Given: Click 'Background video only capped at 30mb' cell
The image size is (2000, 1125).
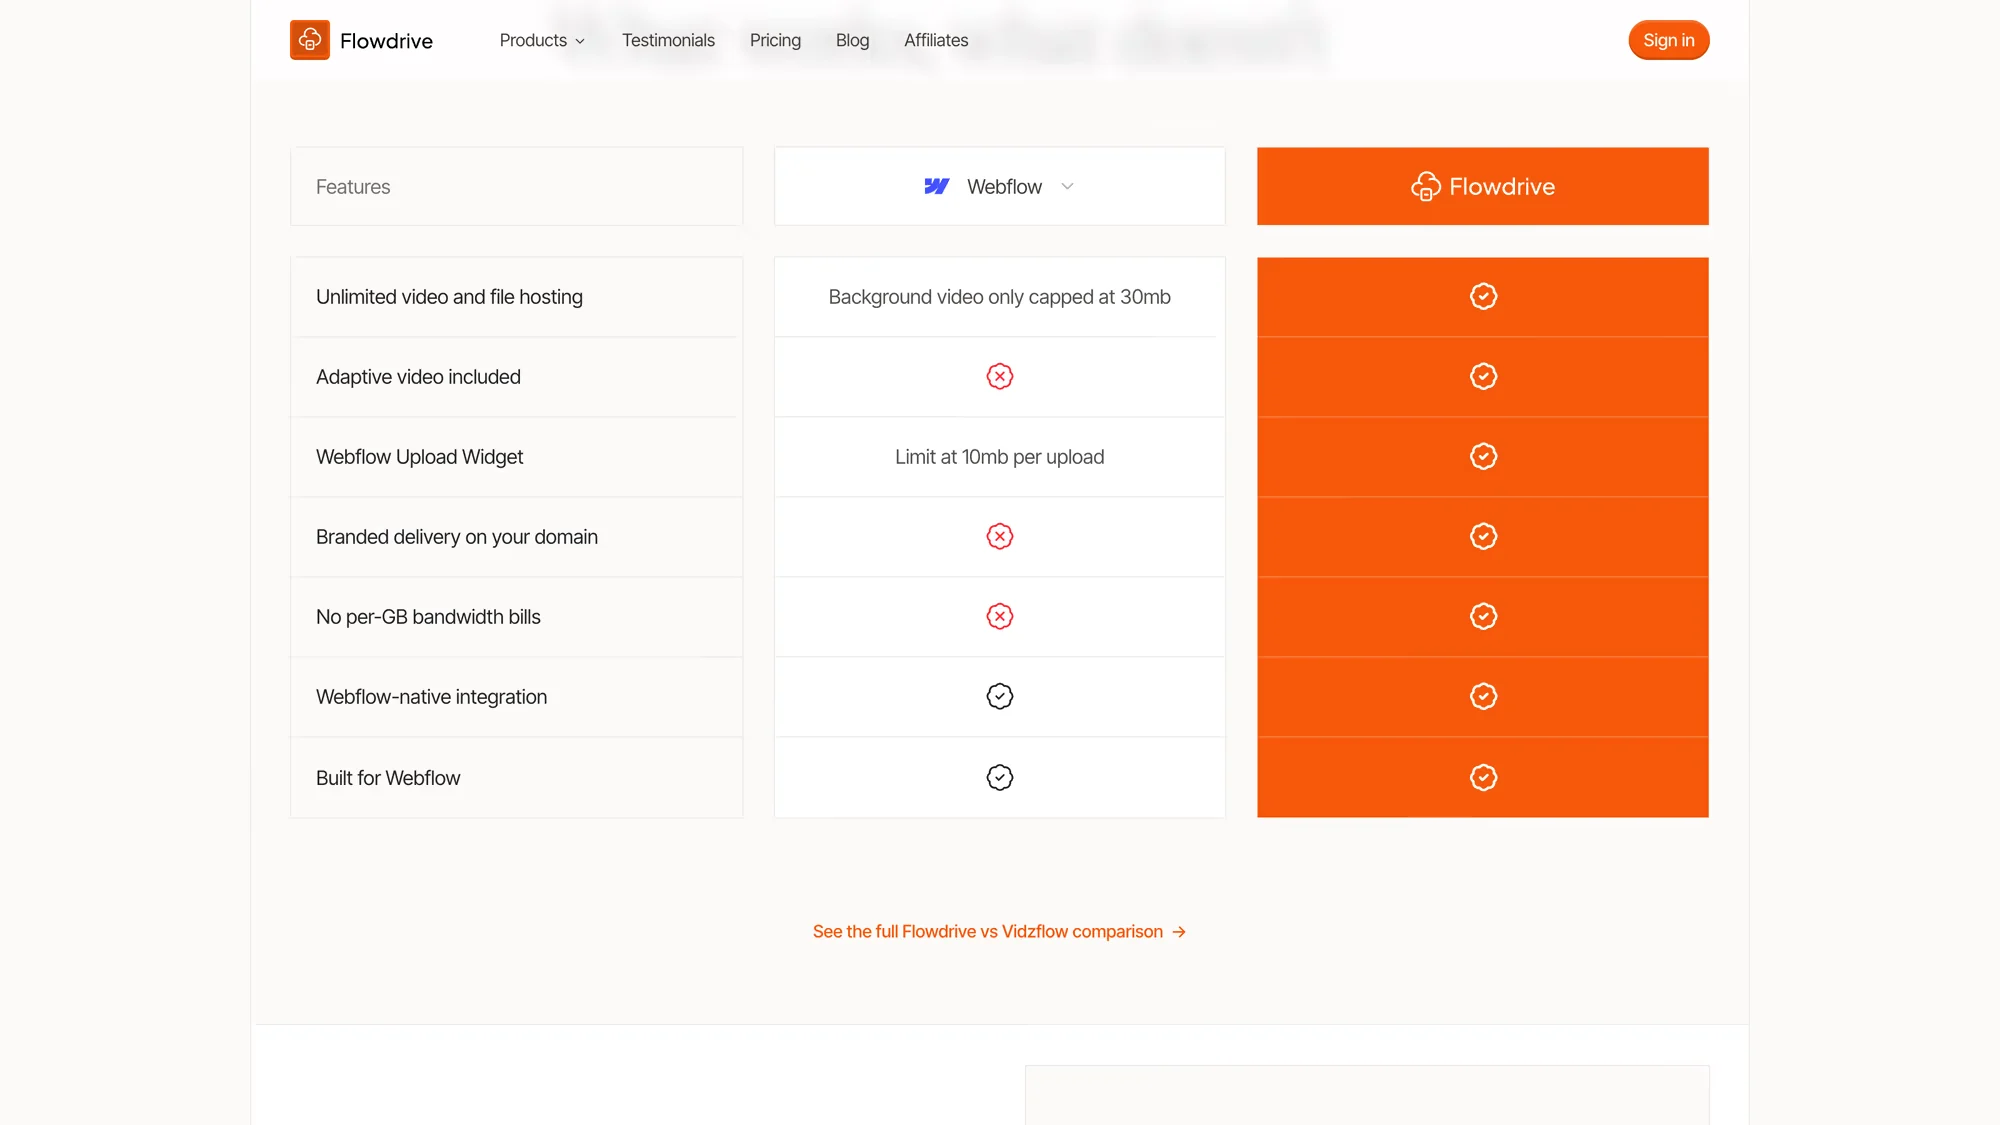Looking at the screenshot, I should [1000, 297].
